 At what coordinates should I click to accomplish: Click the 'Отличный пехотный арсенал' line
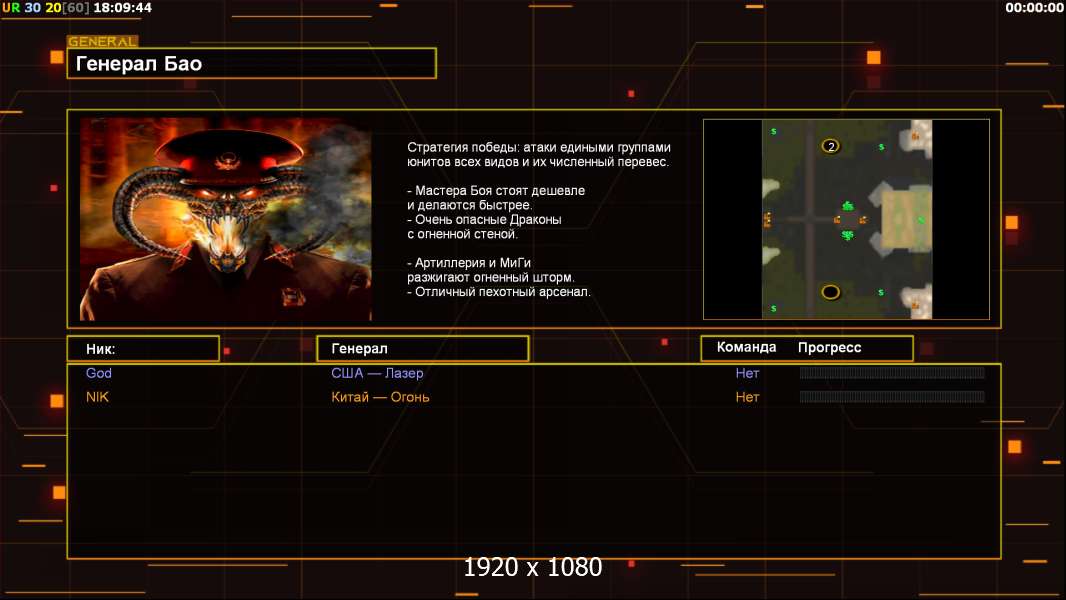click(x=499, y=292)
